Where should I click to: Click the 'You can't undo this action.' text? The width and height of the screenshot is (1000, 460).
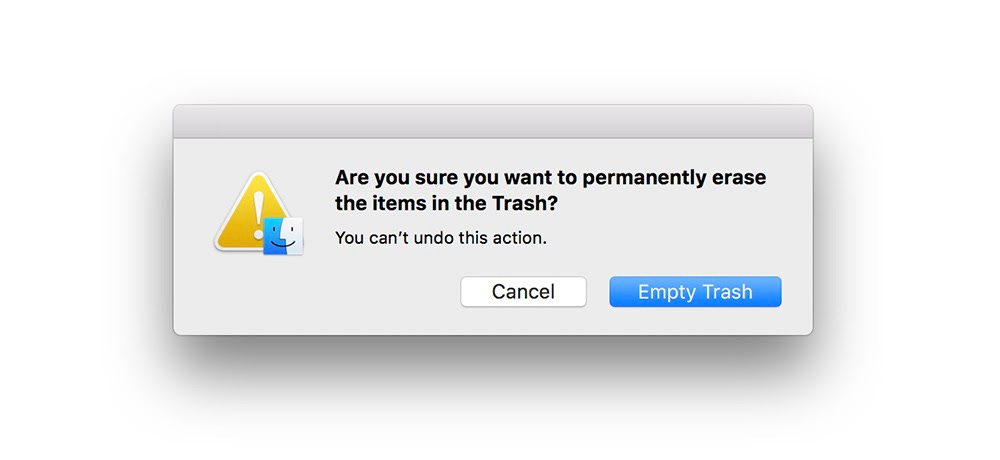(441, 239)
